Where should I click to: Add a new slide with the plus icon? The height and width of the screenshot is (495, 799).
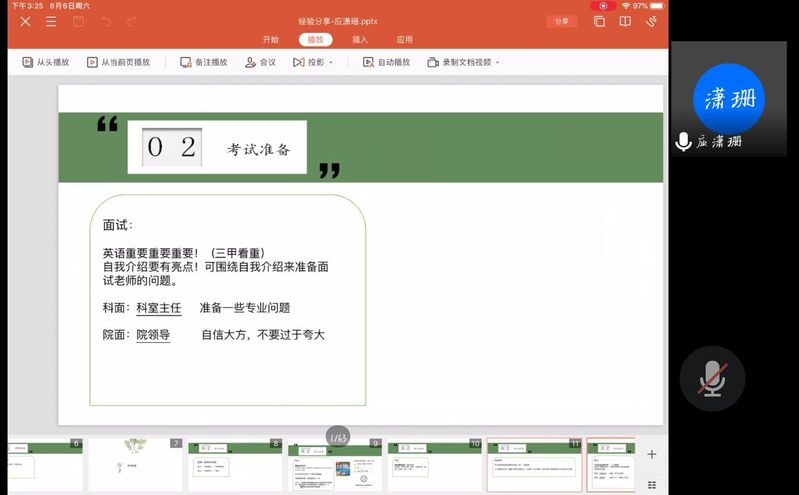(x=652, y=454)
